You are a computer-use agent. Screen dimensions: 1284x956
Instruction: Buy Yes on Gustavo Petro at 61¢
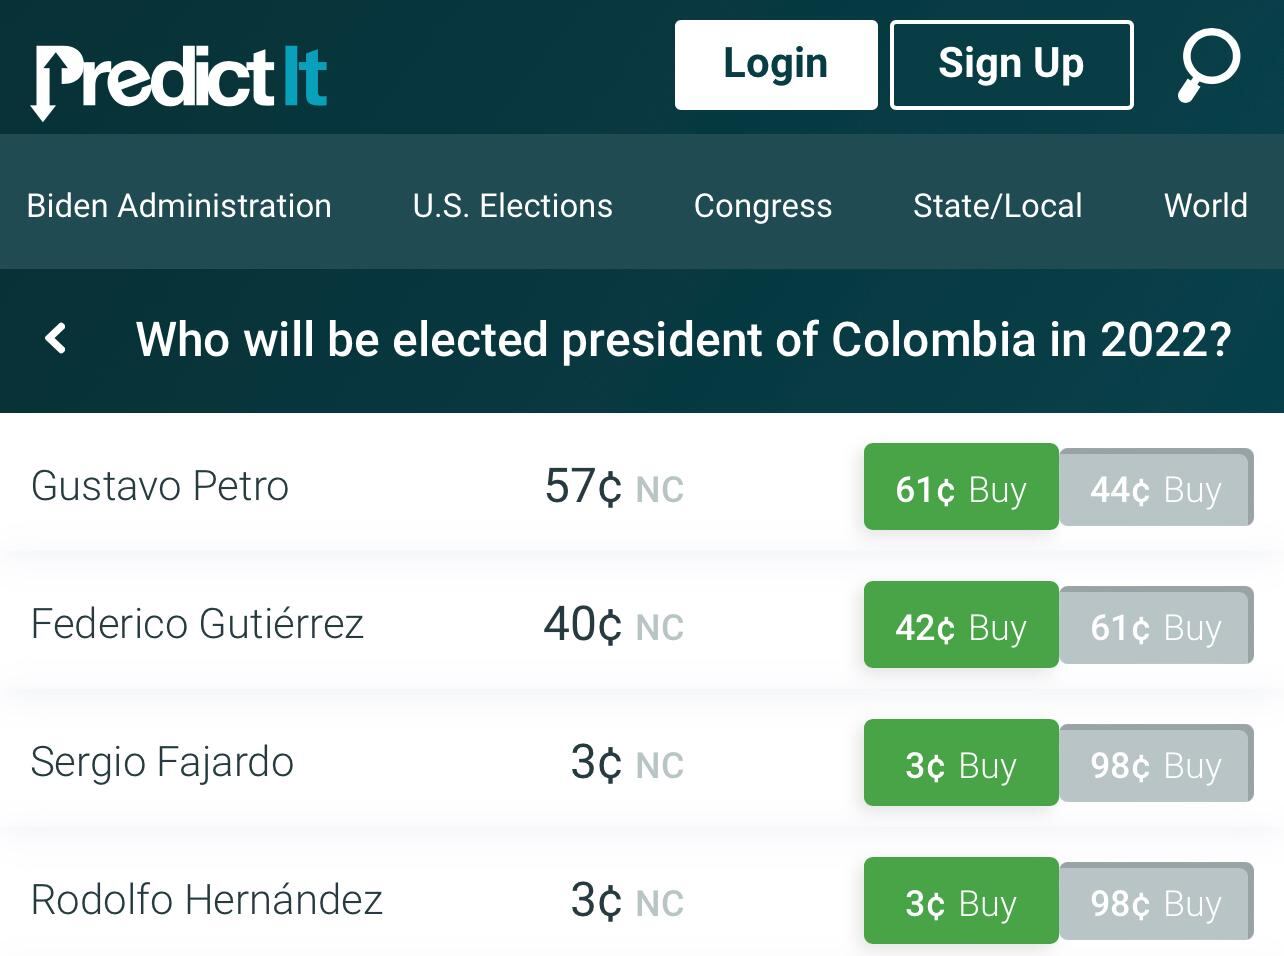tap(959, 488)
